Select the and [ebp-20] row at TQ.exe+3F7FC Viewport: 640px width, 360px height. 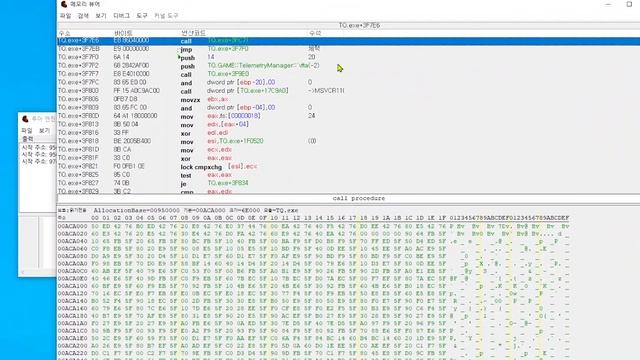pyautogui.click(x=348, y=82)
